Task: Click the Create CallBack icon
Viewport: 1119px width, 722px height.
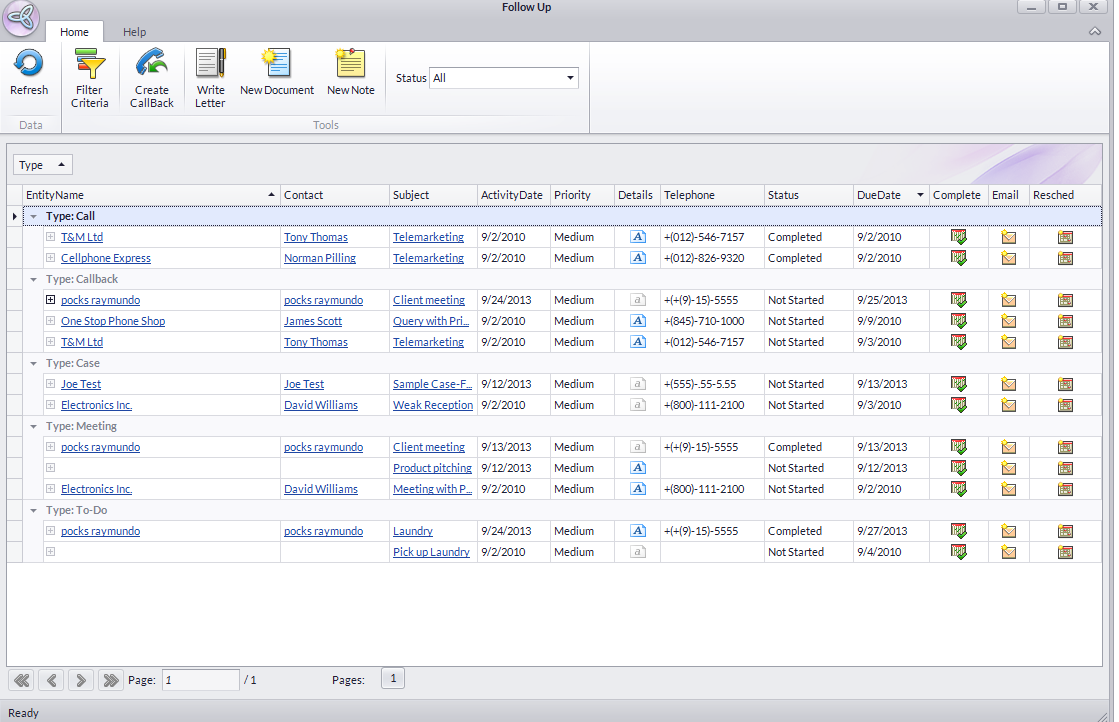Action: (x=152, y=65)
